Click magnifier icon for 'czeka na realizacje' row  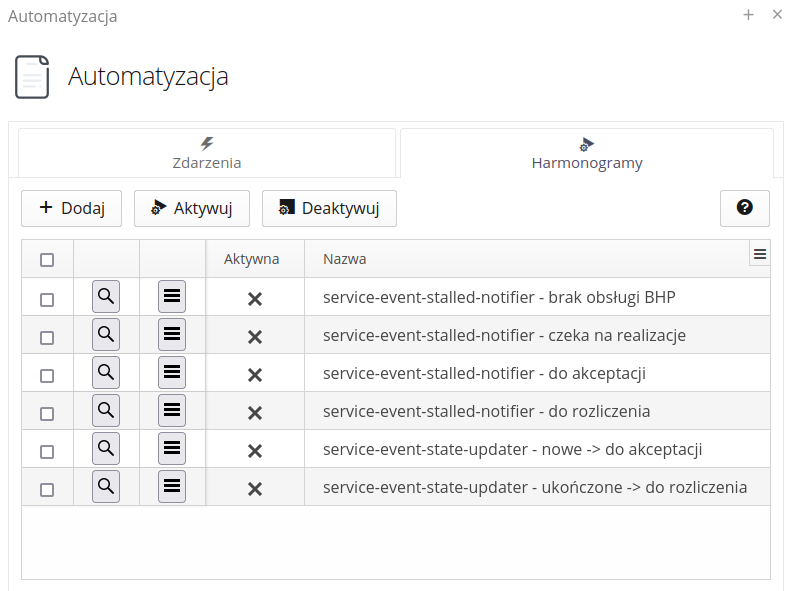pyautogui.click(x=106, y=335)
